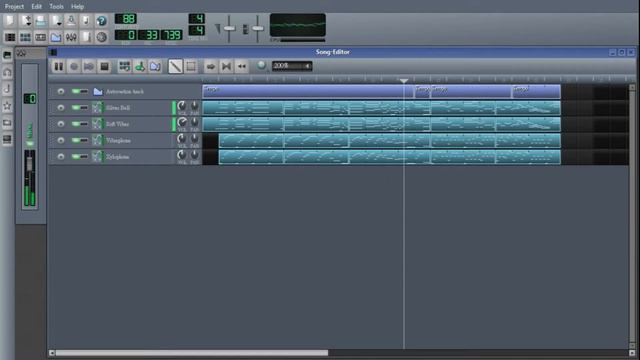Open Soft Vibes track gear menu
The width and height of the screenshot is (640, 360).
click(60, 124)
